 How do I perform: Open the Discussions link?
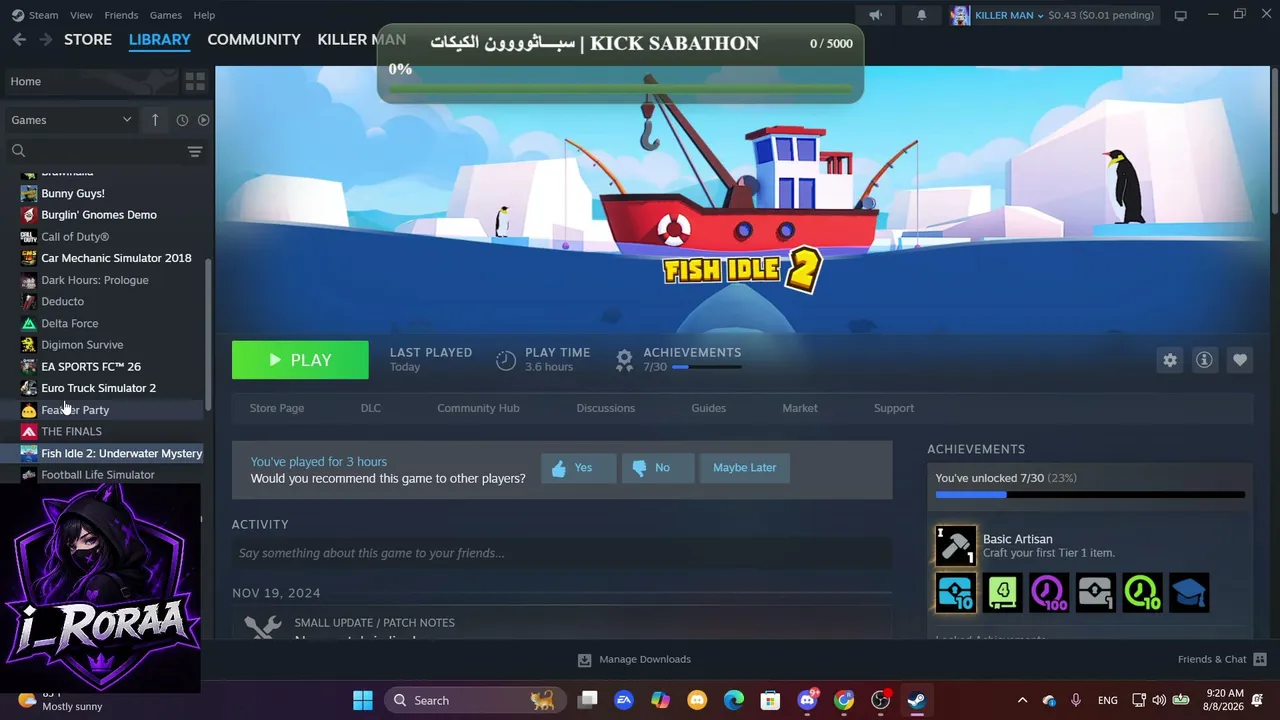pos(605,408)
